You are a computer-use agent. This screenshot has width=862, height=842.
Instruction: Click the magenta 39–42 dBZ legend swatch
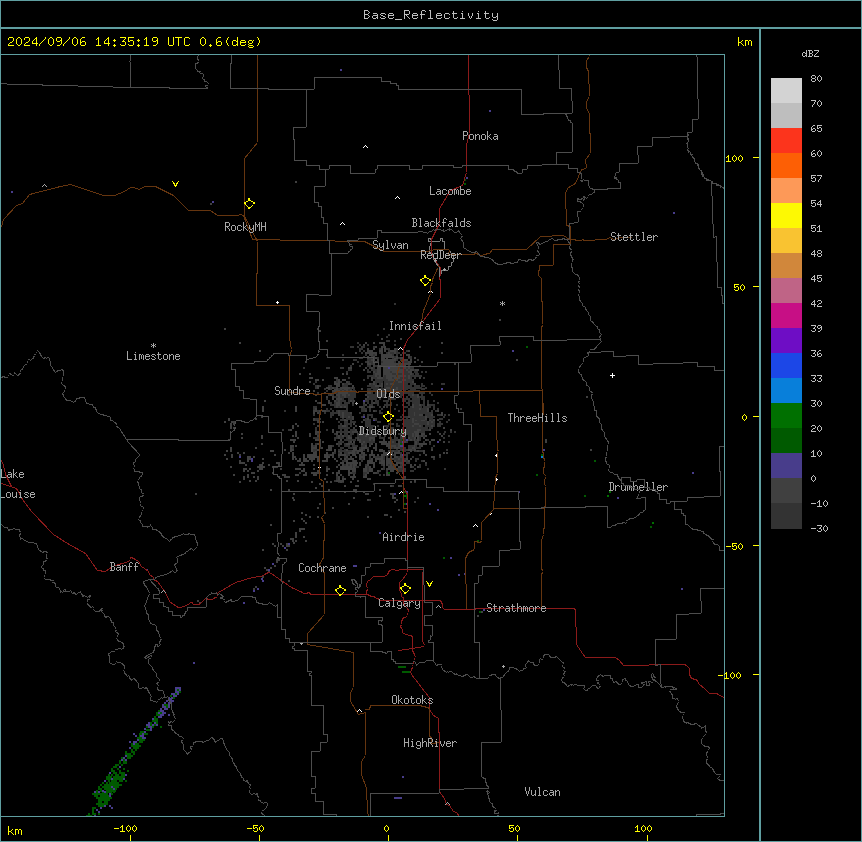[786, 315]
